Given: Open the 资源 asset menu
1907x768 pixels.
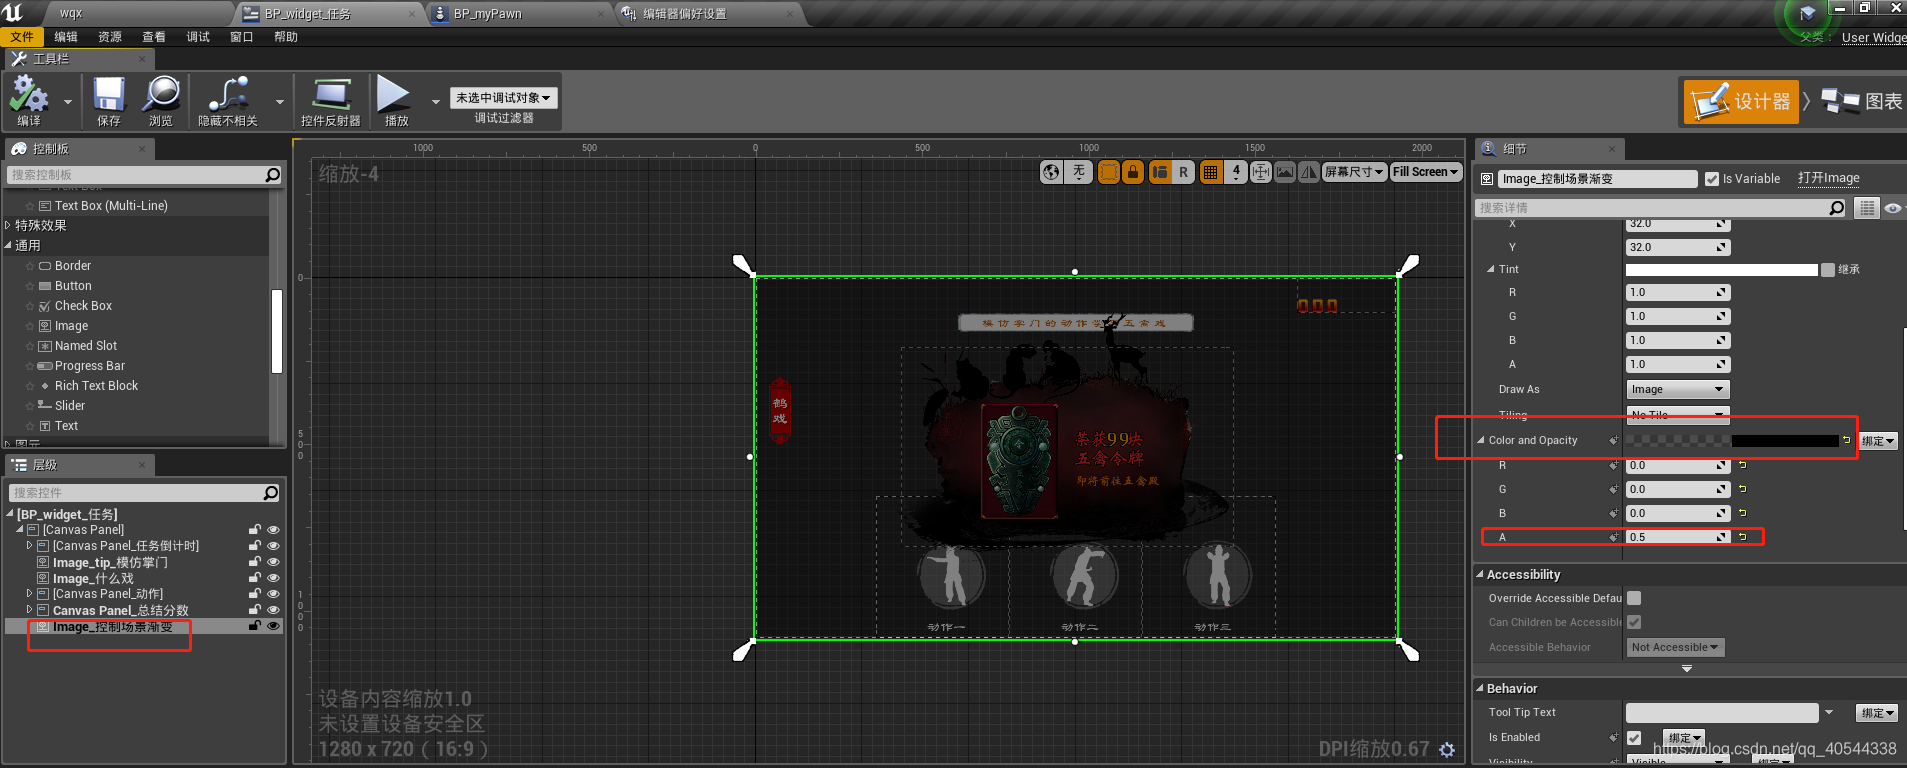Looking at the screenshot, I should [110, 37].
